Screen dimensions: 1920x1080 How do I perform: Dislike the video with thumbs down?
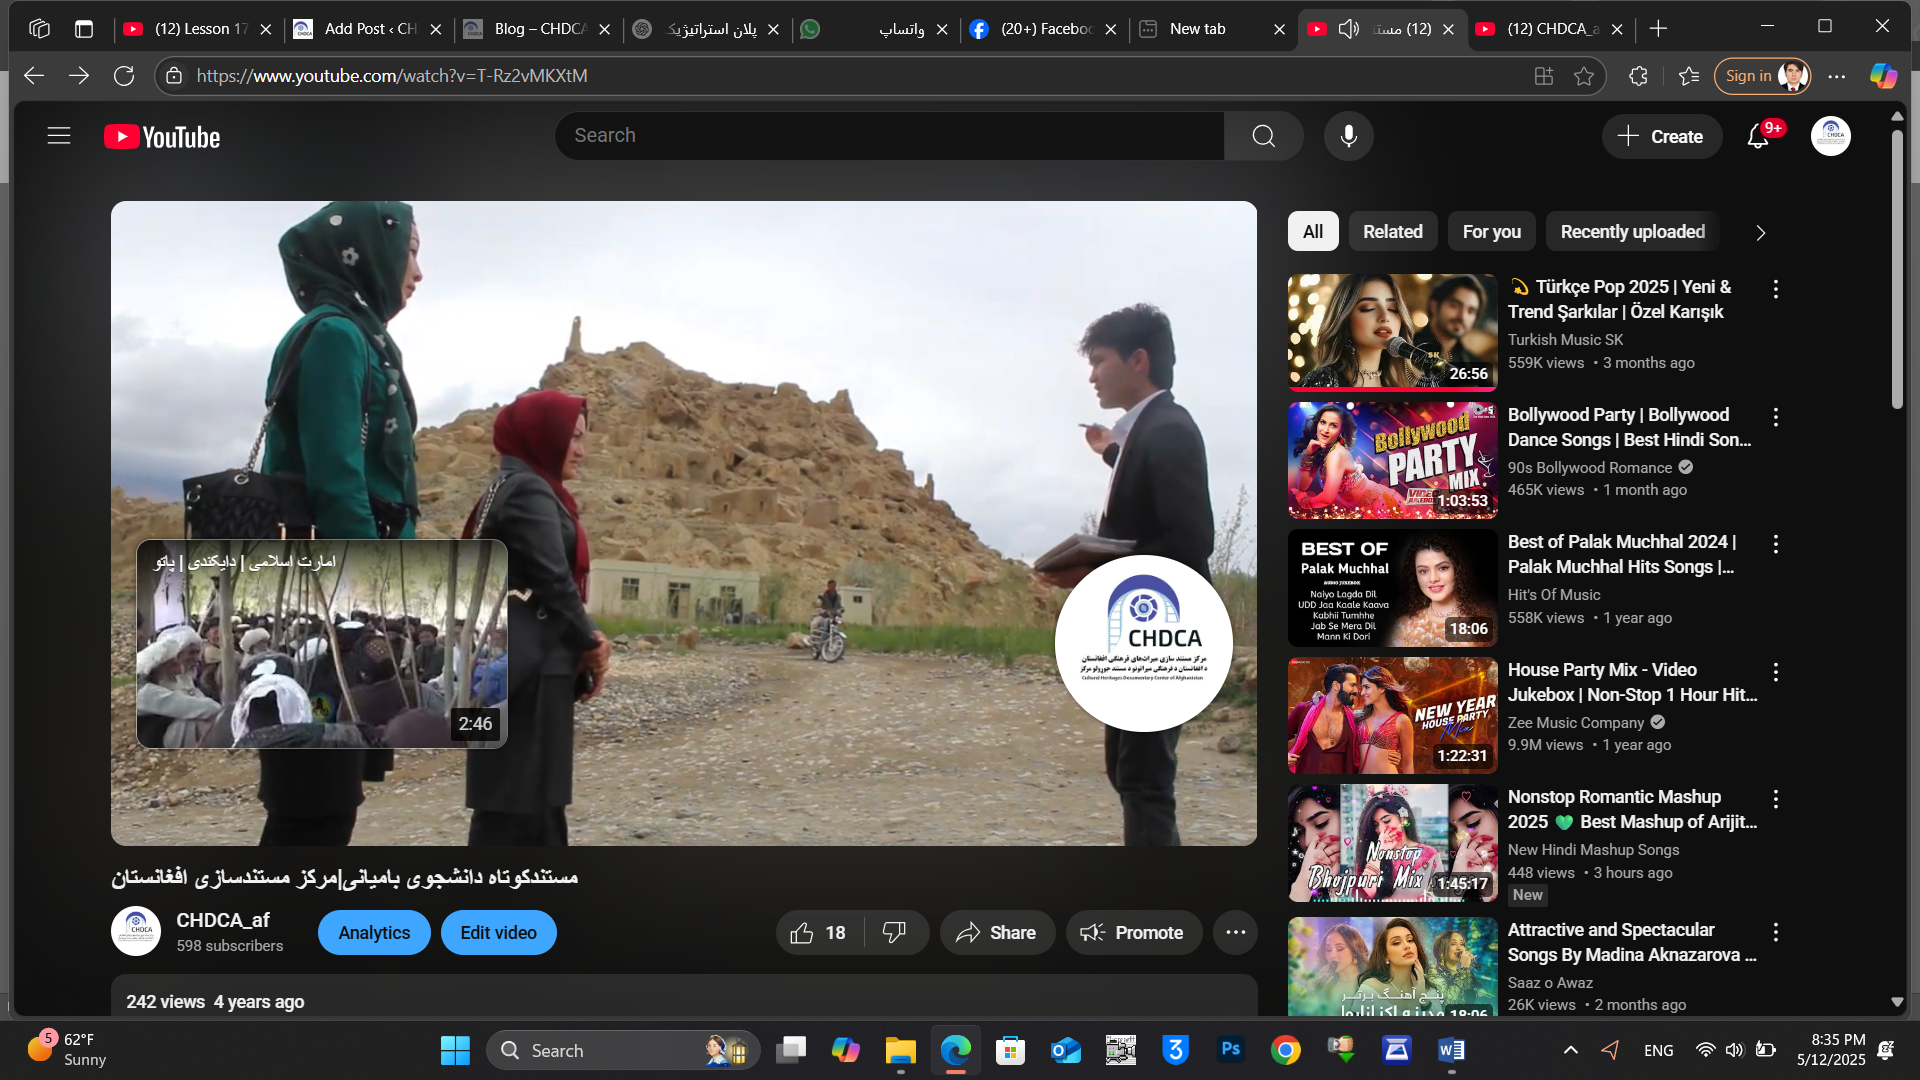[895, 933]
